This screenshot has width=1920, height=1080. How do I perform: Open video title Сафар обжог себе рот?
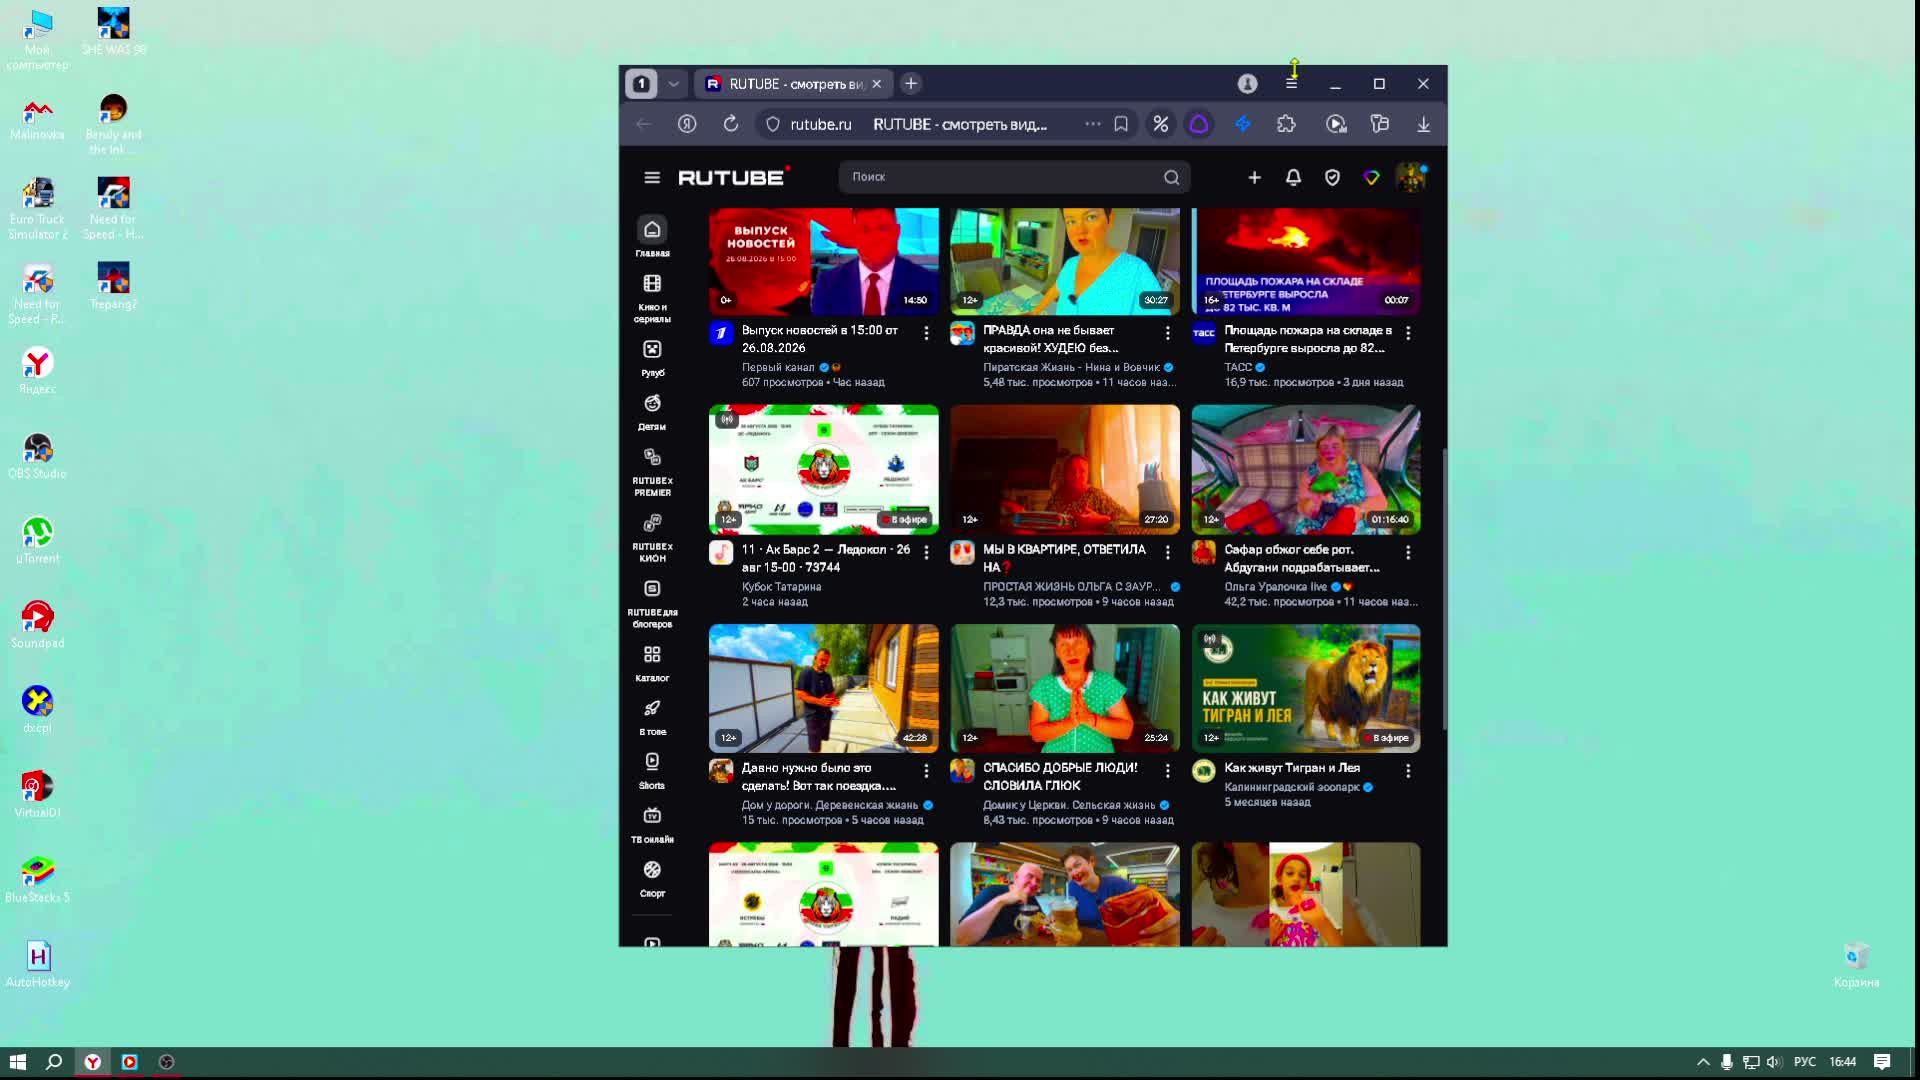point(1302,558)
